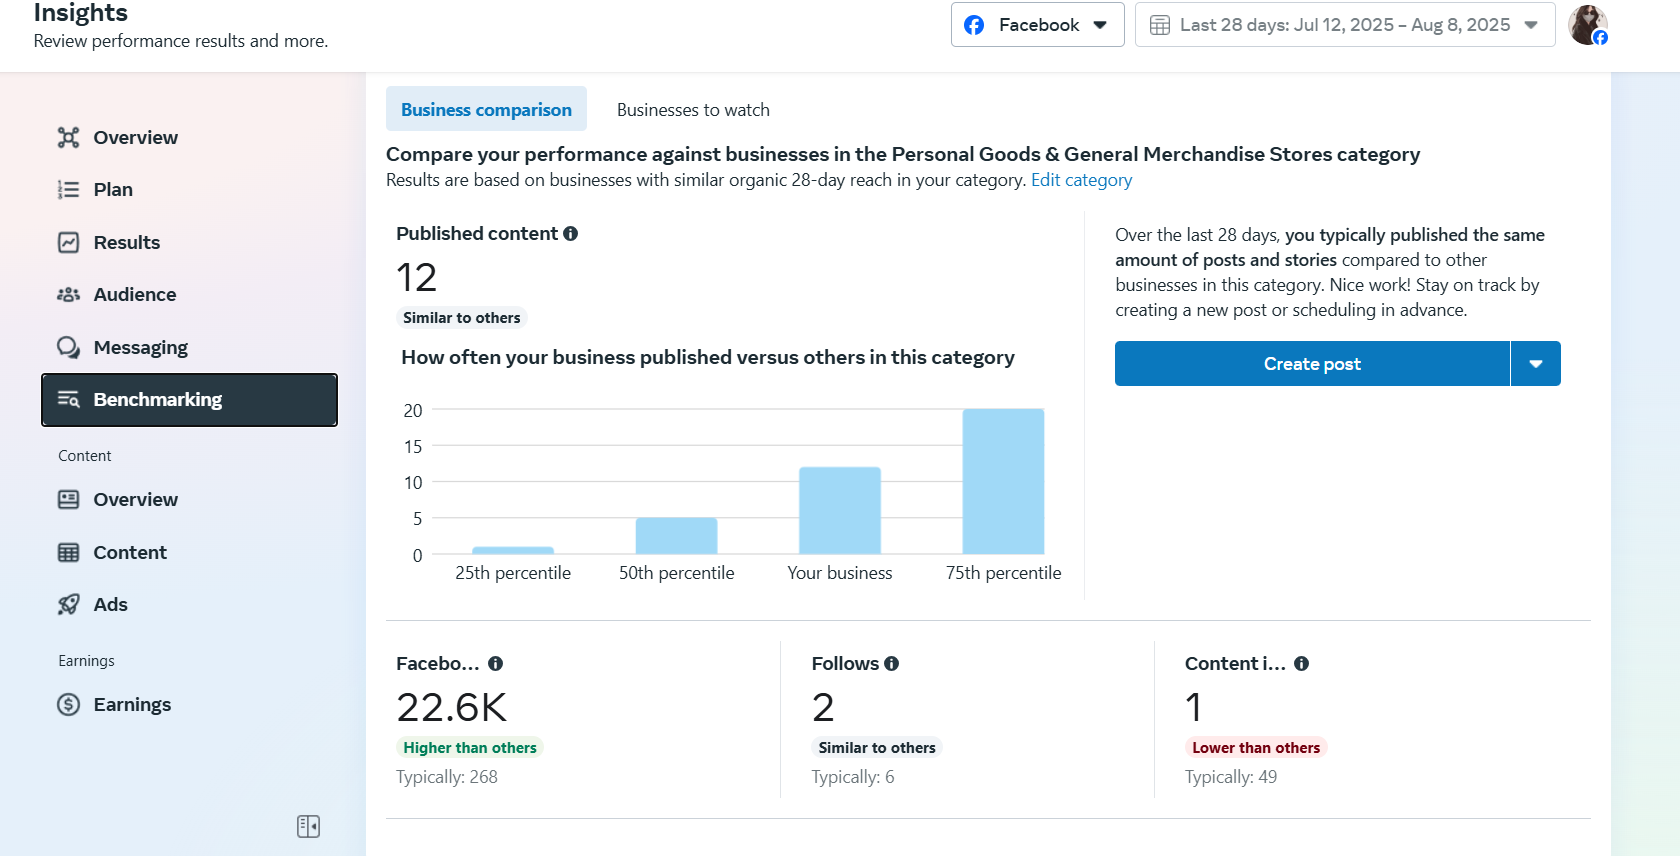Click the Published content info icon
This screenshot has height=856, width=1680.
(x=571, y=234)
